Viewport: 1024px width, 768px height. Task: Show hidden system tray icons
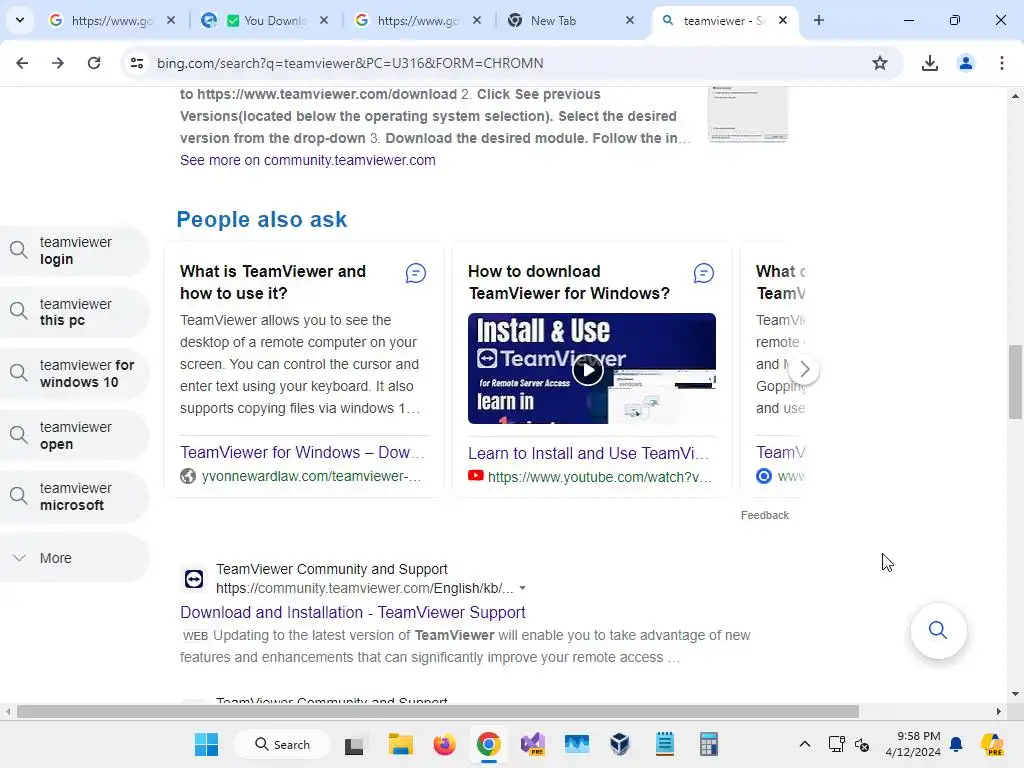coord(805,744)
